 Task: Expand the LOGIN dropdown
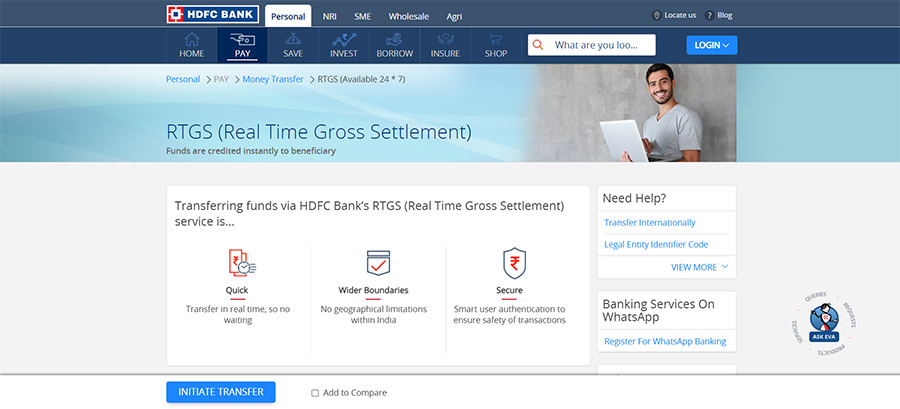(712, 45)
